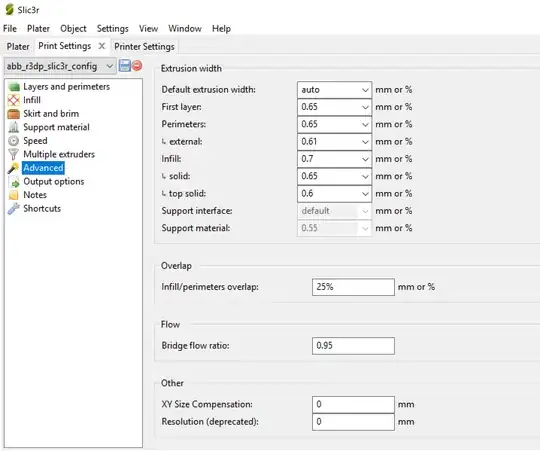This screenshot has height=451, width=540.
Task: Select Skirt and brim category
Action: click(x=51, y=114)
